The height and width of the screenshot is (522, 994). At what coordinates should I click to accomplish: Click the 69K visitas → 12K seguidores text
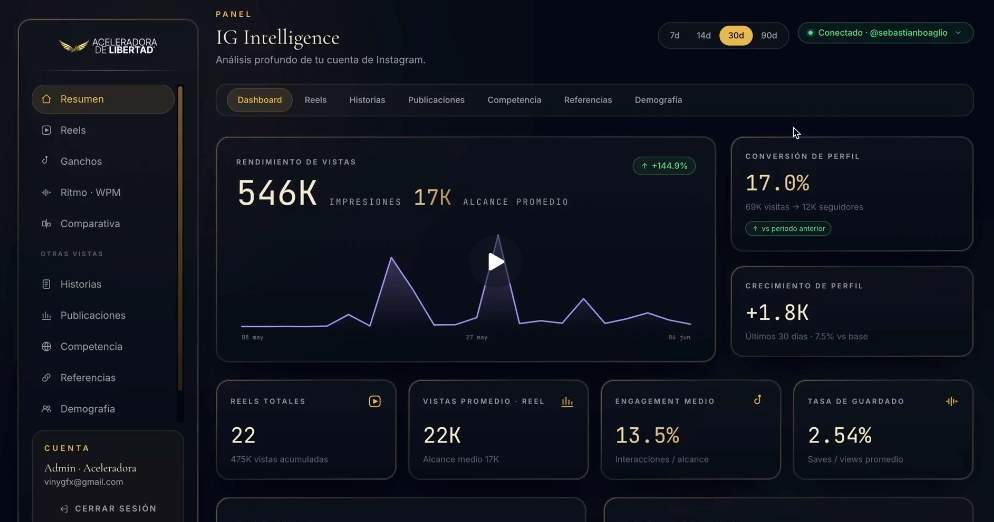tap(804, 207)
